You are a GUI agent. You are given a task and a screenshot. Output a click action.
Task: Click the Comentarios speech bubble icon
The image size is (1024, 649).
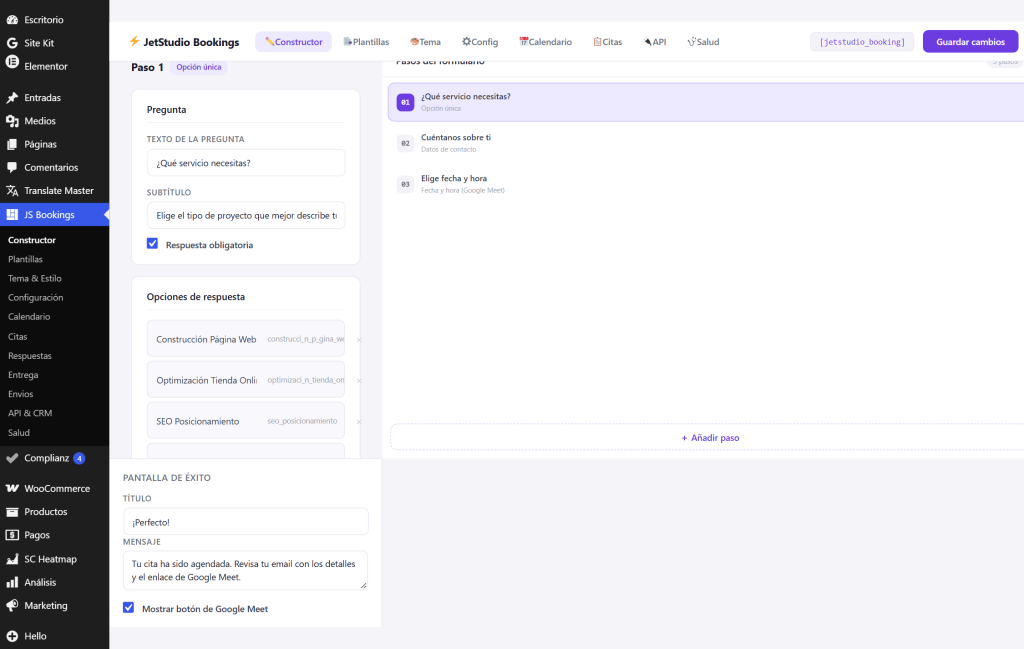(12, 167)
